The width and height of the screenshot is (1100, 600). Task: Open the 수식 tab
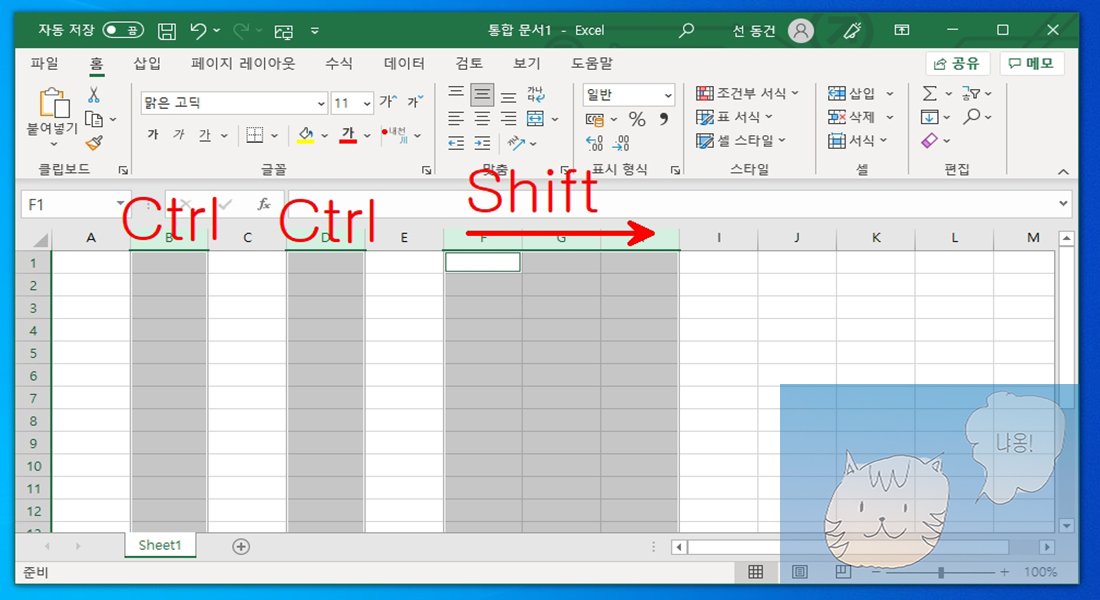coord(339,63)
